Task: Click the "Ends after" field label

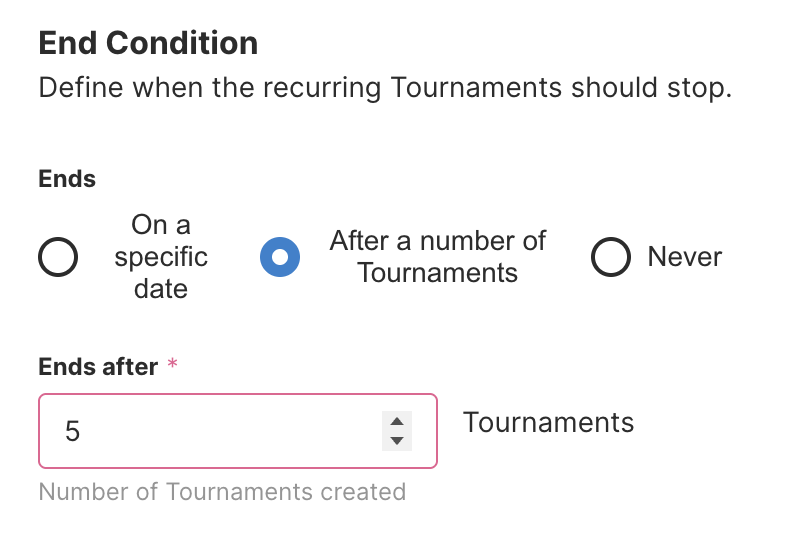Action: click(x=98, y=367)
